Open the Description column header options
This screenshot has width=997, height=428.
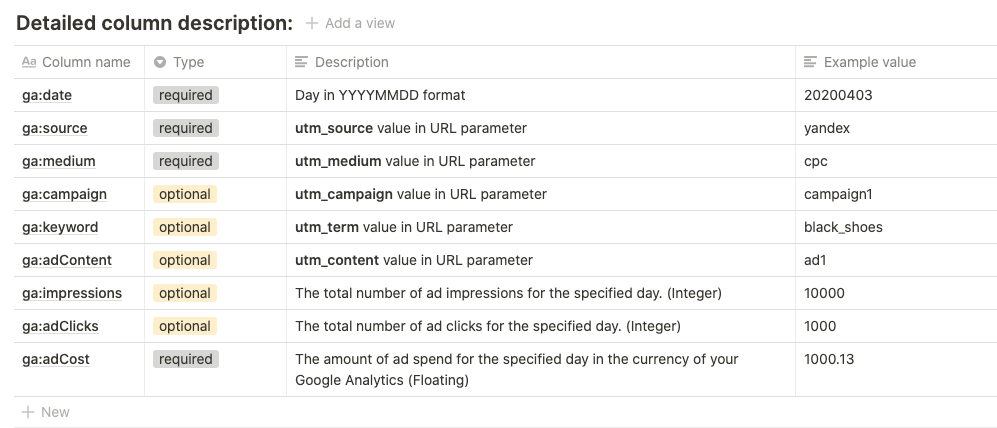(x=541, y=62)
